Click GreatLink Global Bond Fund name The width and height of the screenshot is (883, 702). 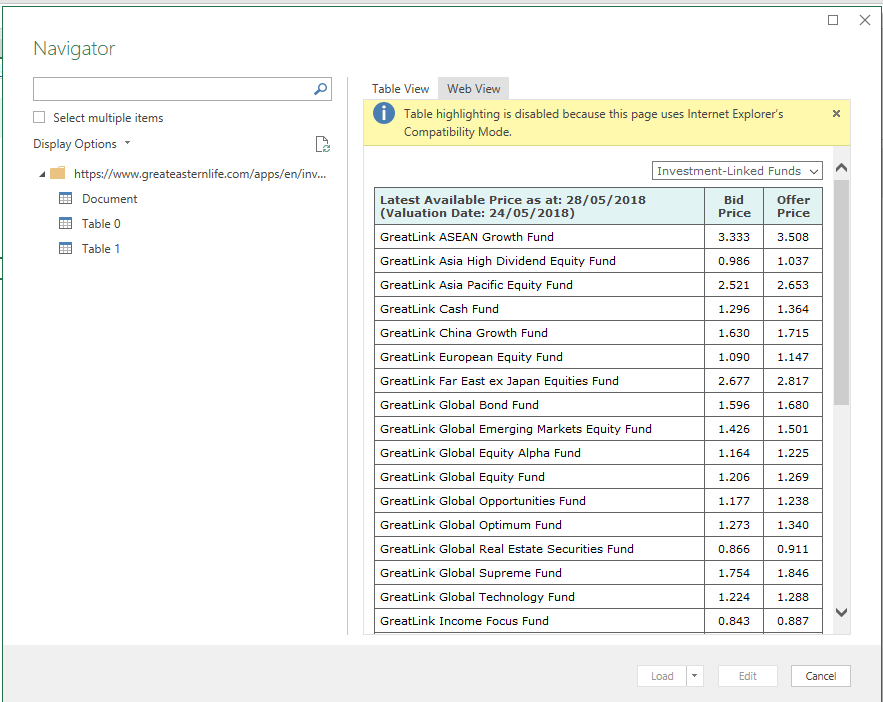click(459, 405)
